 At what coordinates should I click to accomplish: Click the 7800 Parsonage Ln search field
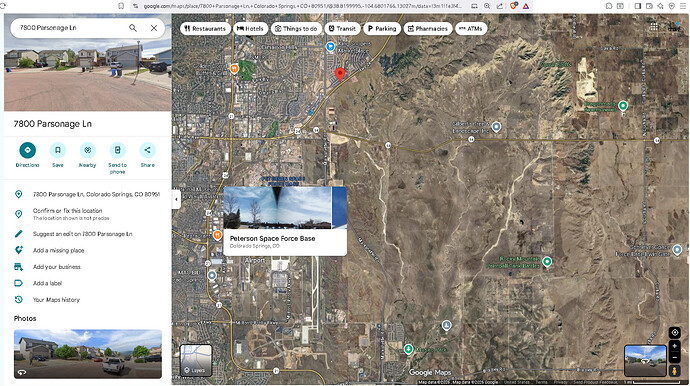point(70,28)
